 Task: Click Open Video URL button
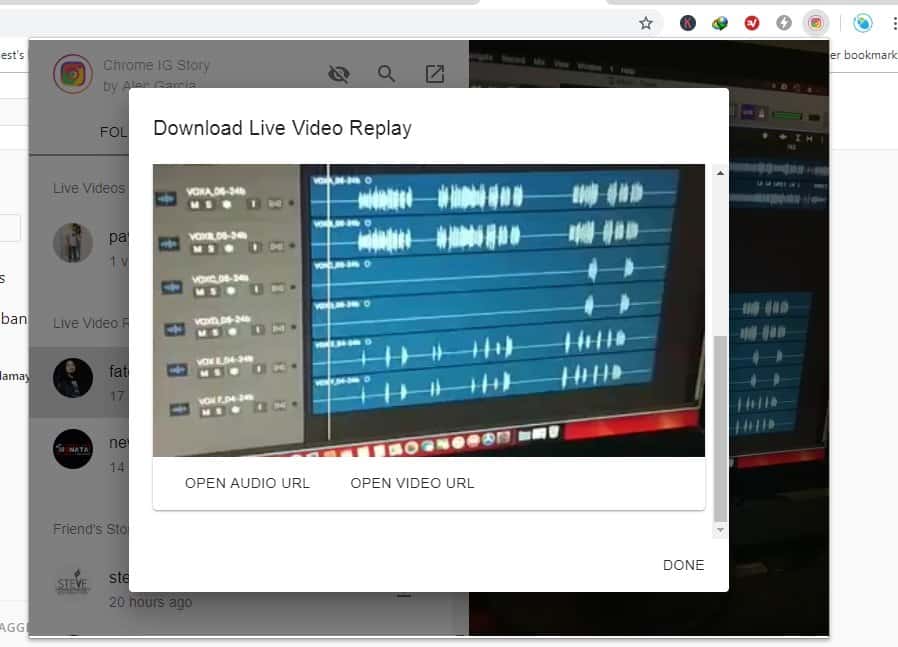click(412, 483)
